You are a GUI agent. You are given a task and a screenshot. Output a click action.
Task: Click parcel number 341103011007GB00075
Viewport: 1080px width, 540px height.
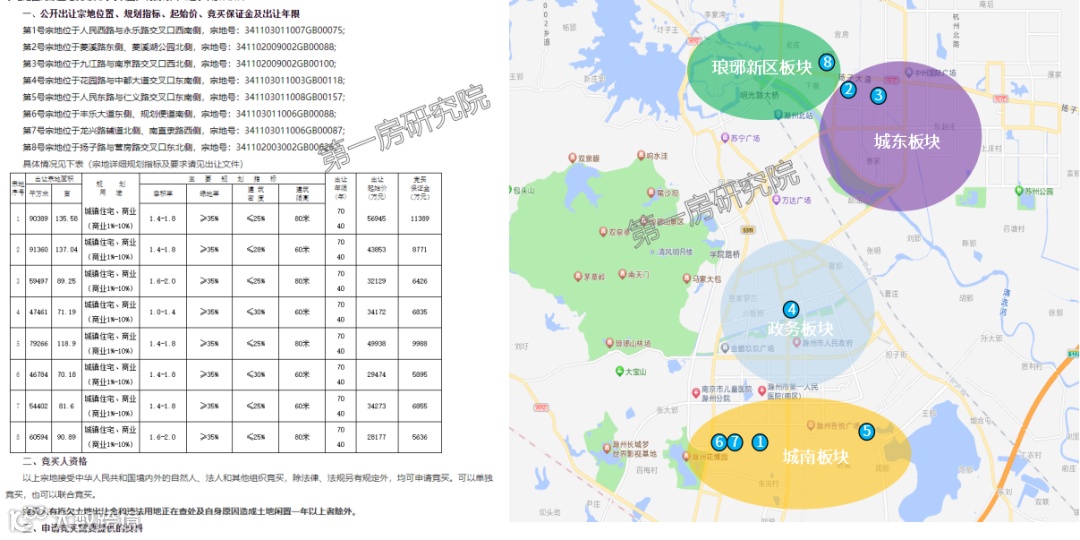(x=291, y=30)
